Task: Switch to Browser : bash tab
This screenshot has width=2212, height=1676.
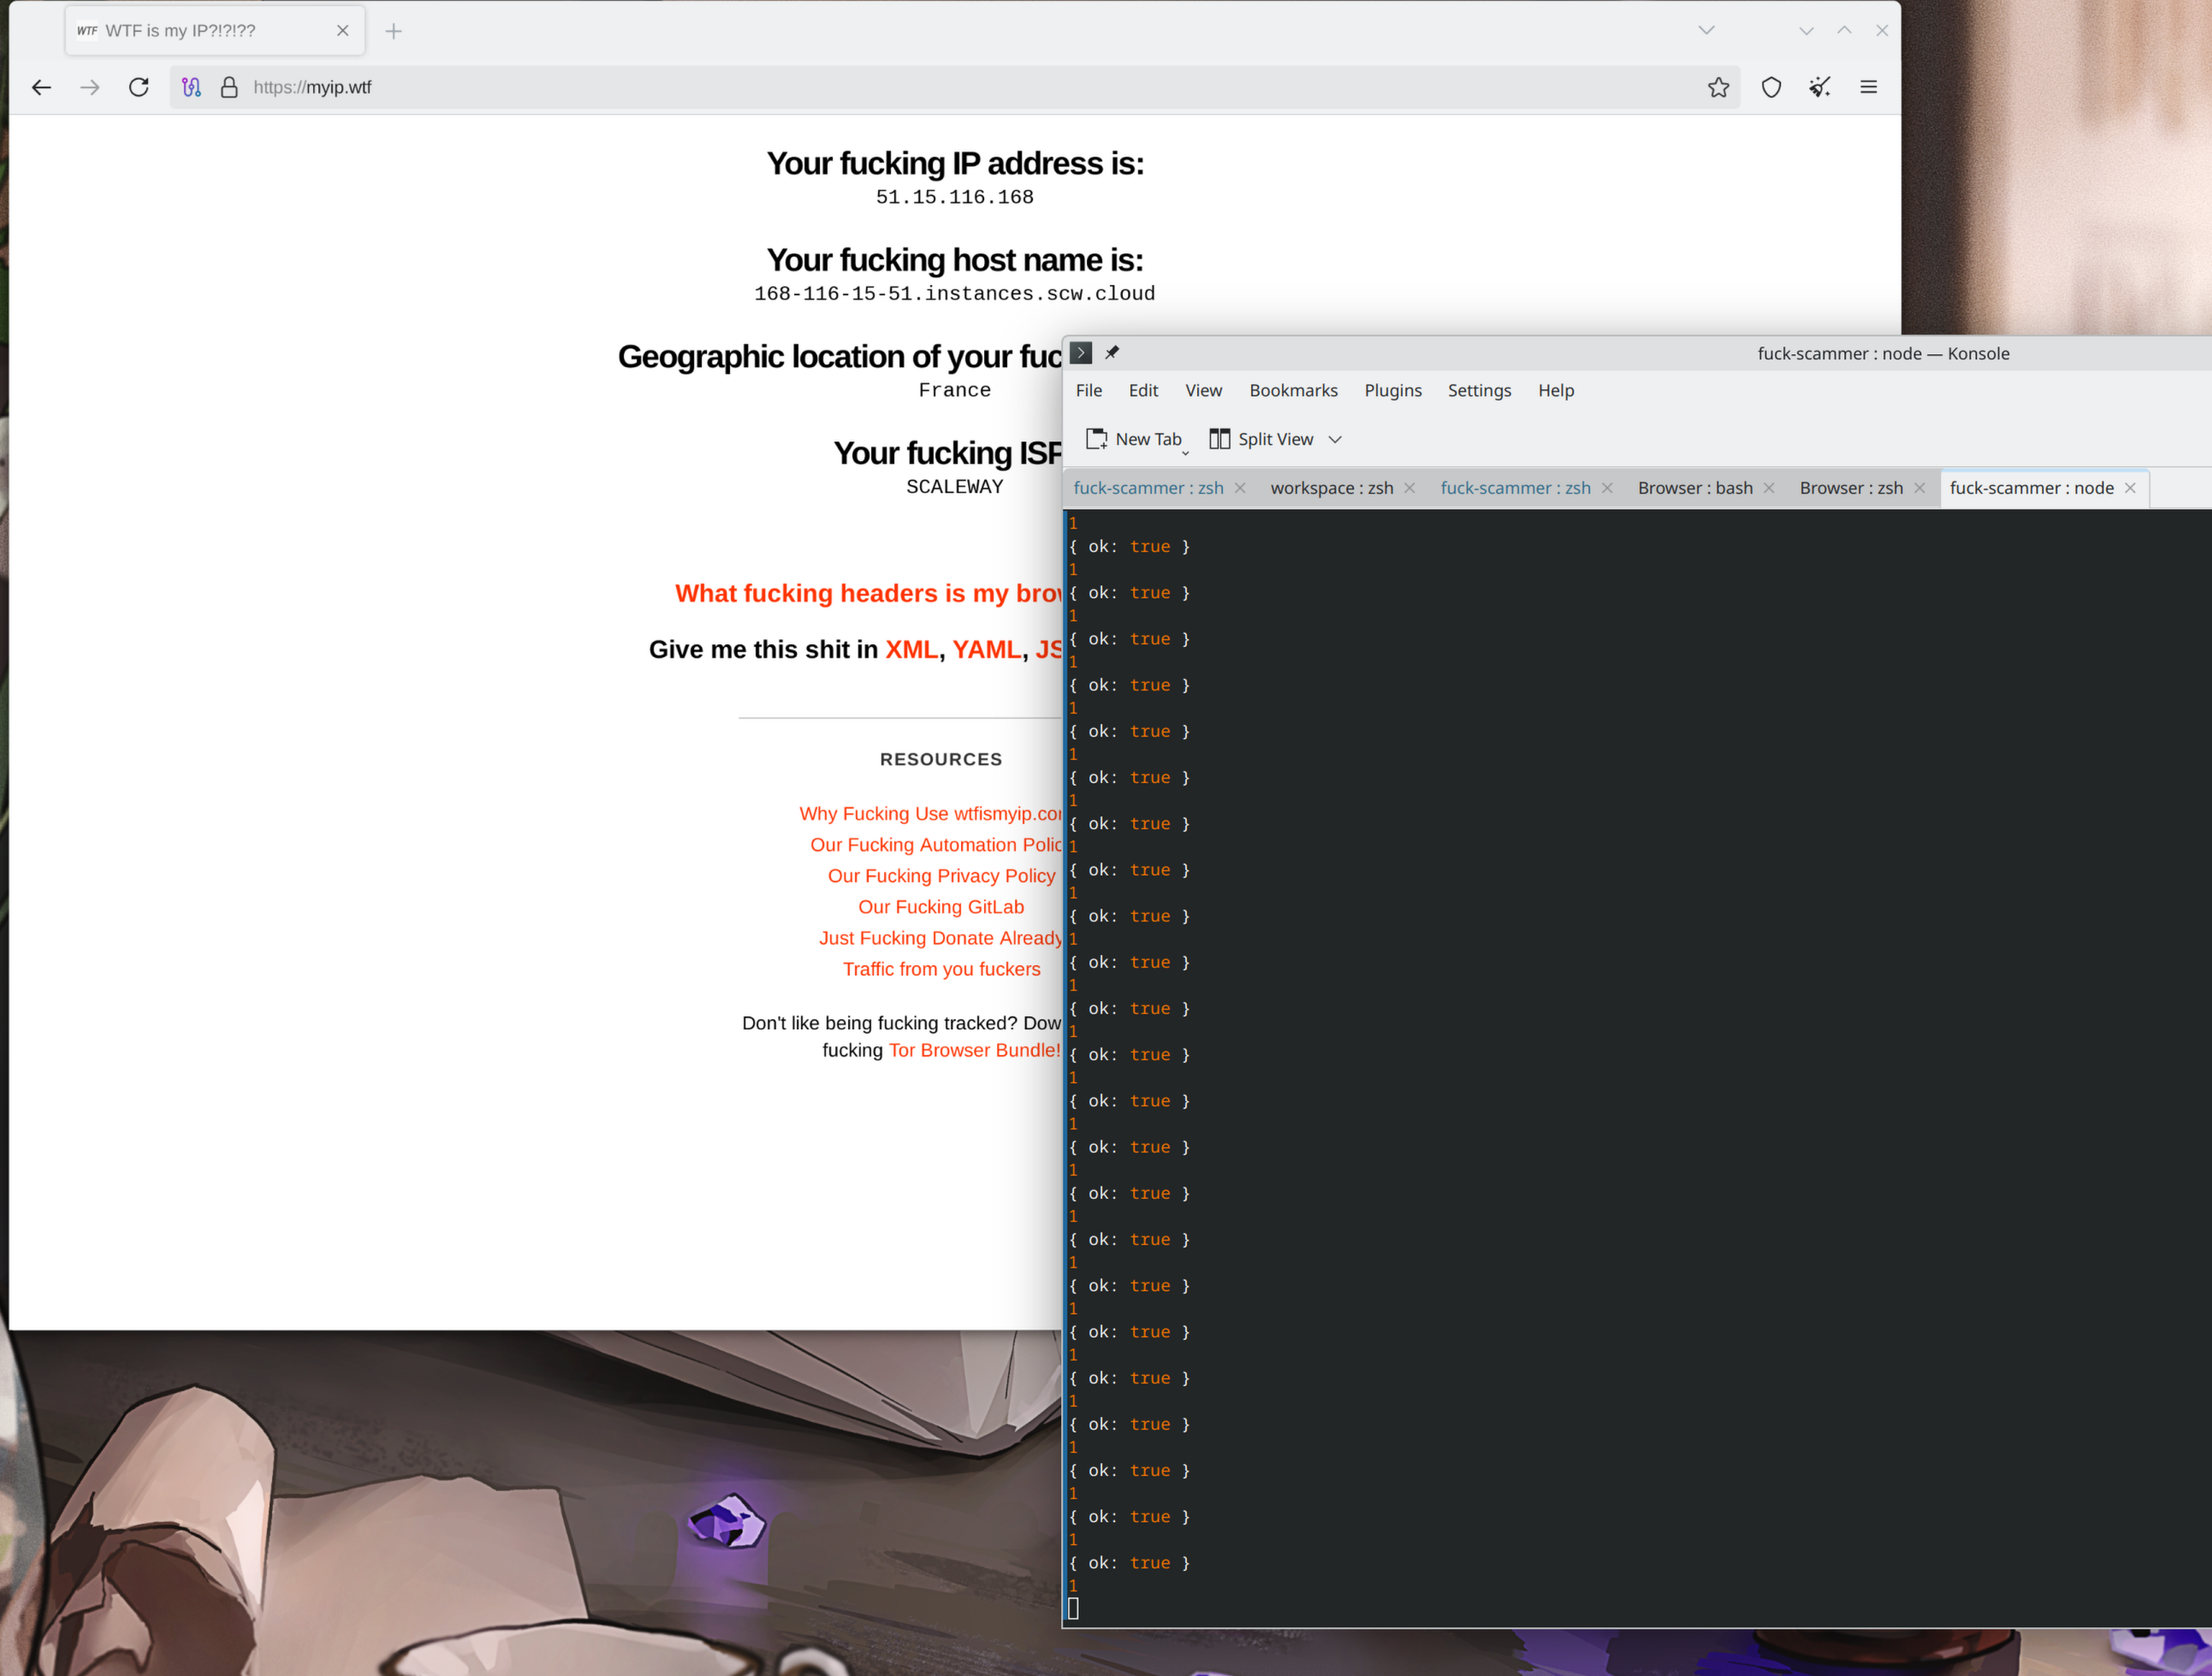Action: pyautogui.click(x=1694, y=488)
